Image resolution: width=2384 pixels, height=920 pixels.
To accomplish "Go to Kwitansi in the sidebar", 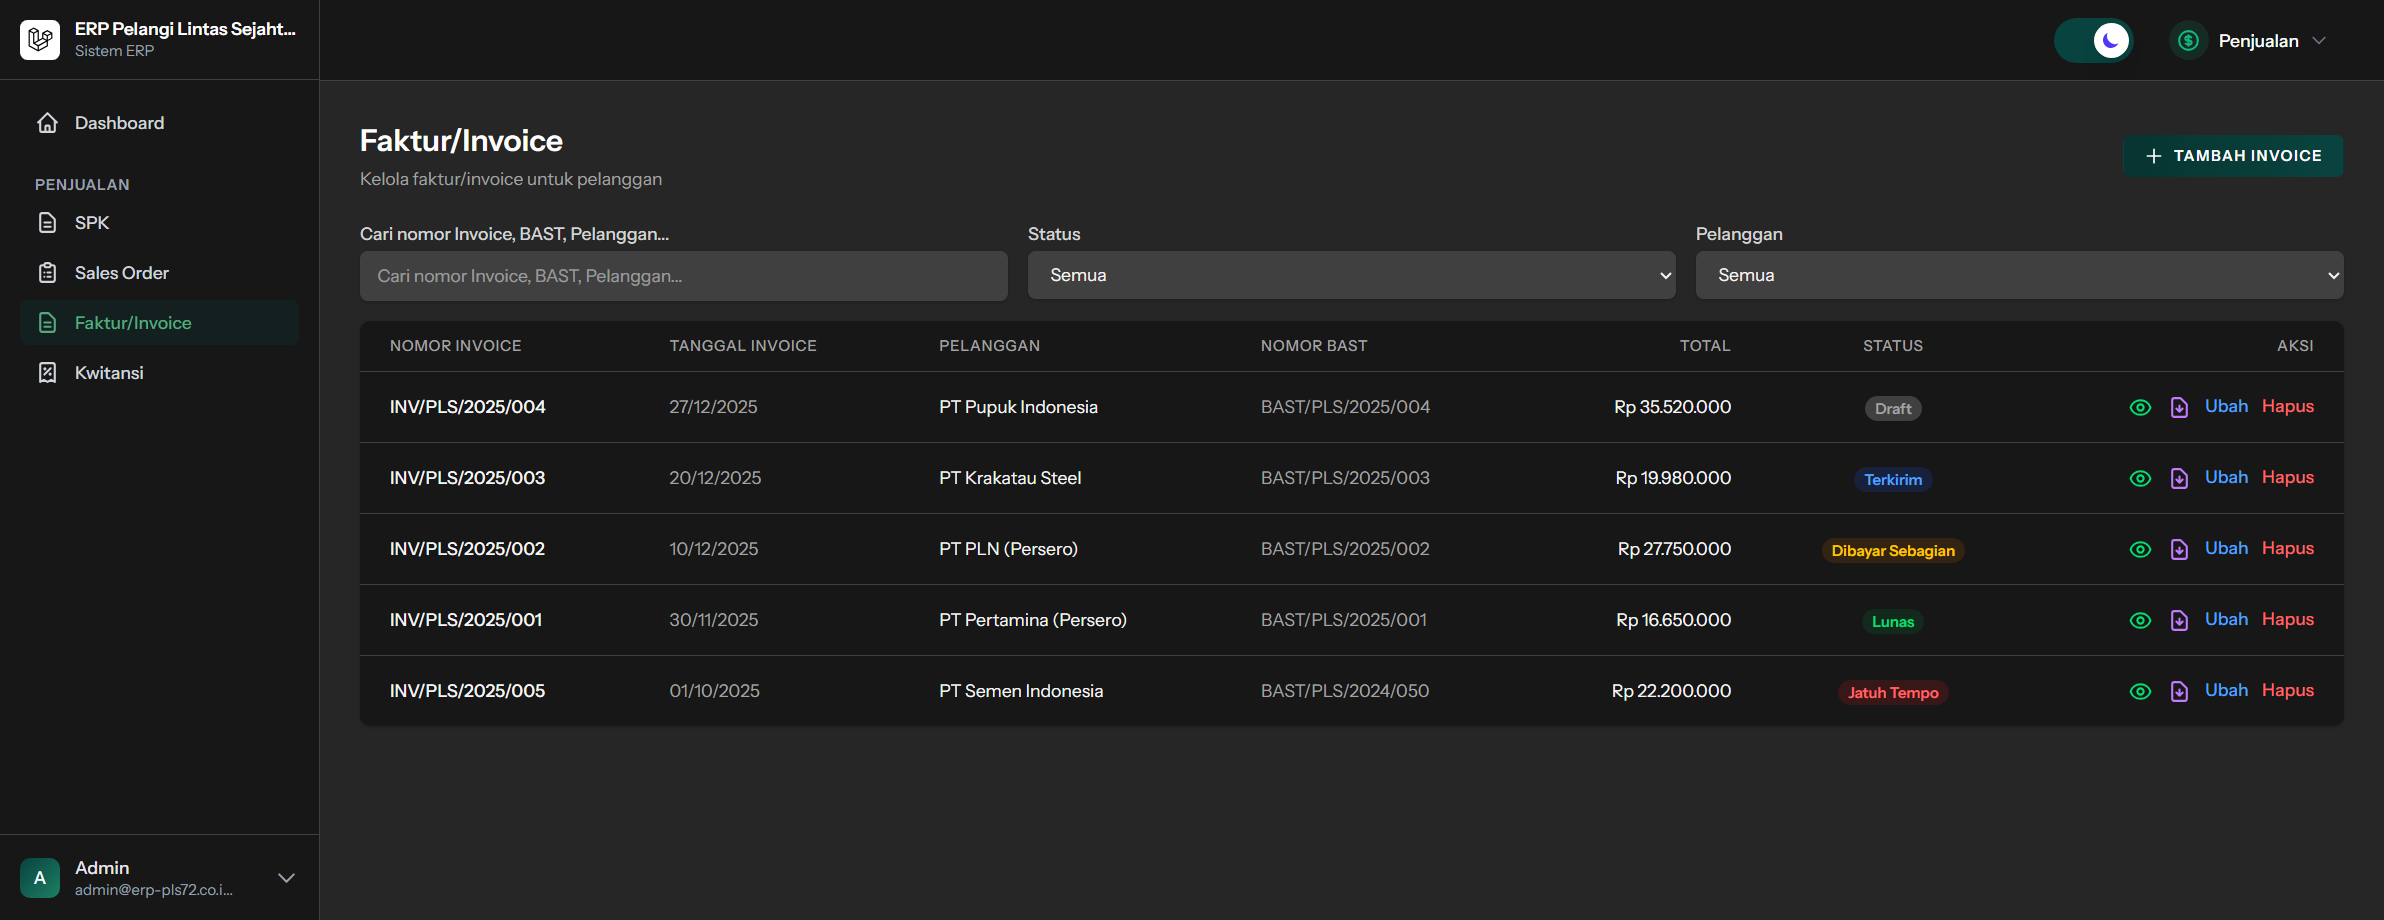I will pyautogui.click(x=109, y=373).
